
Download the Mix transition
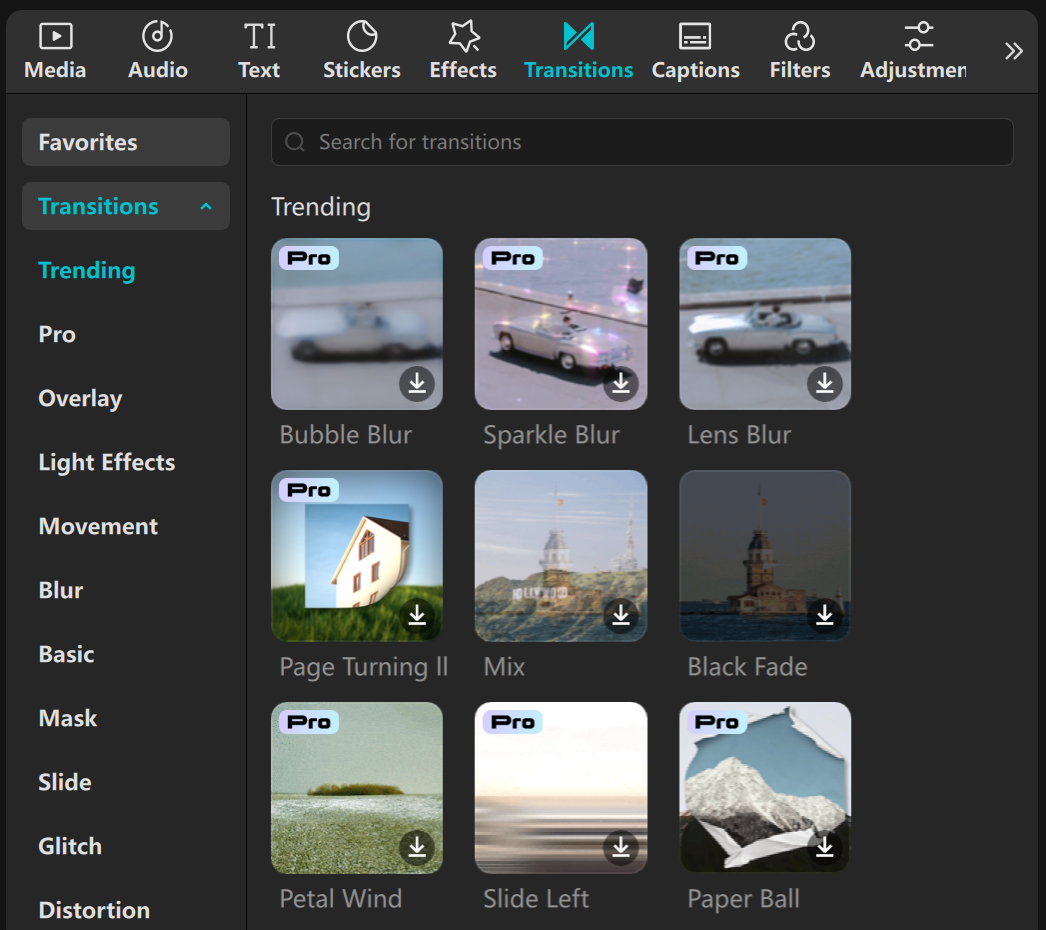[621, 615]
